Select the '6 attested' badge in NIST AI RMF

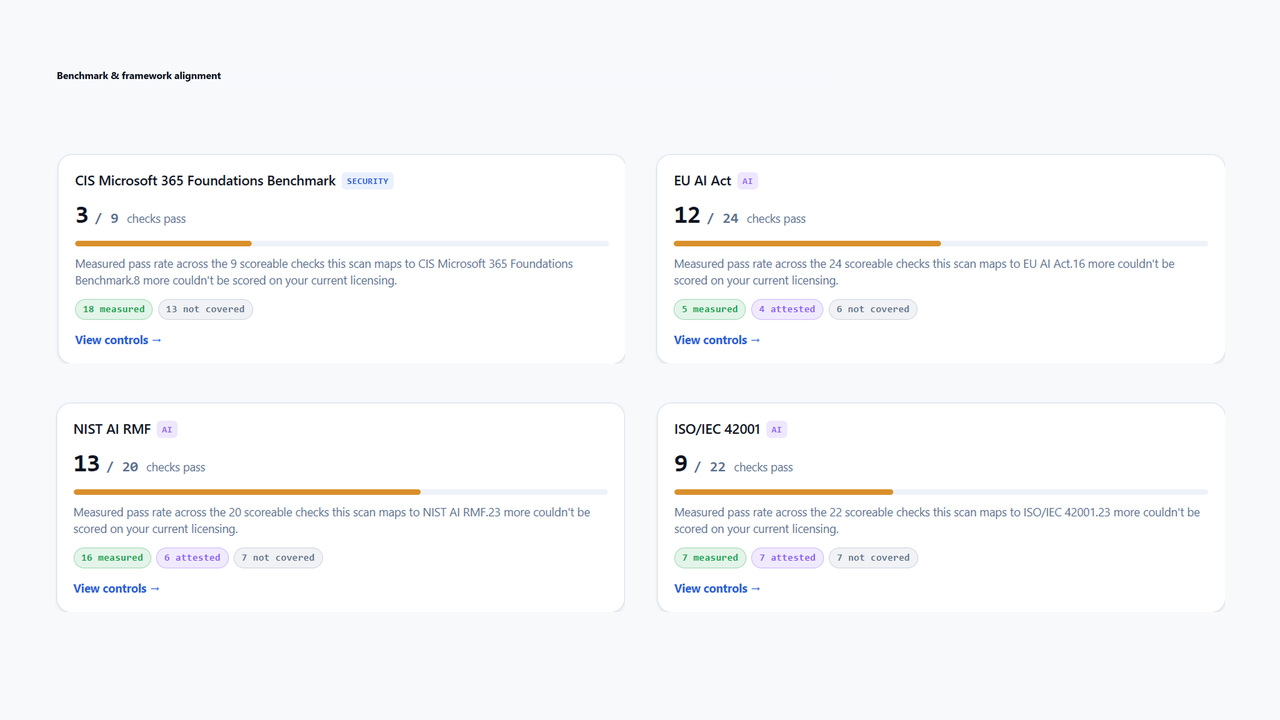pyautogui.click(x=192, y=557)
